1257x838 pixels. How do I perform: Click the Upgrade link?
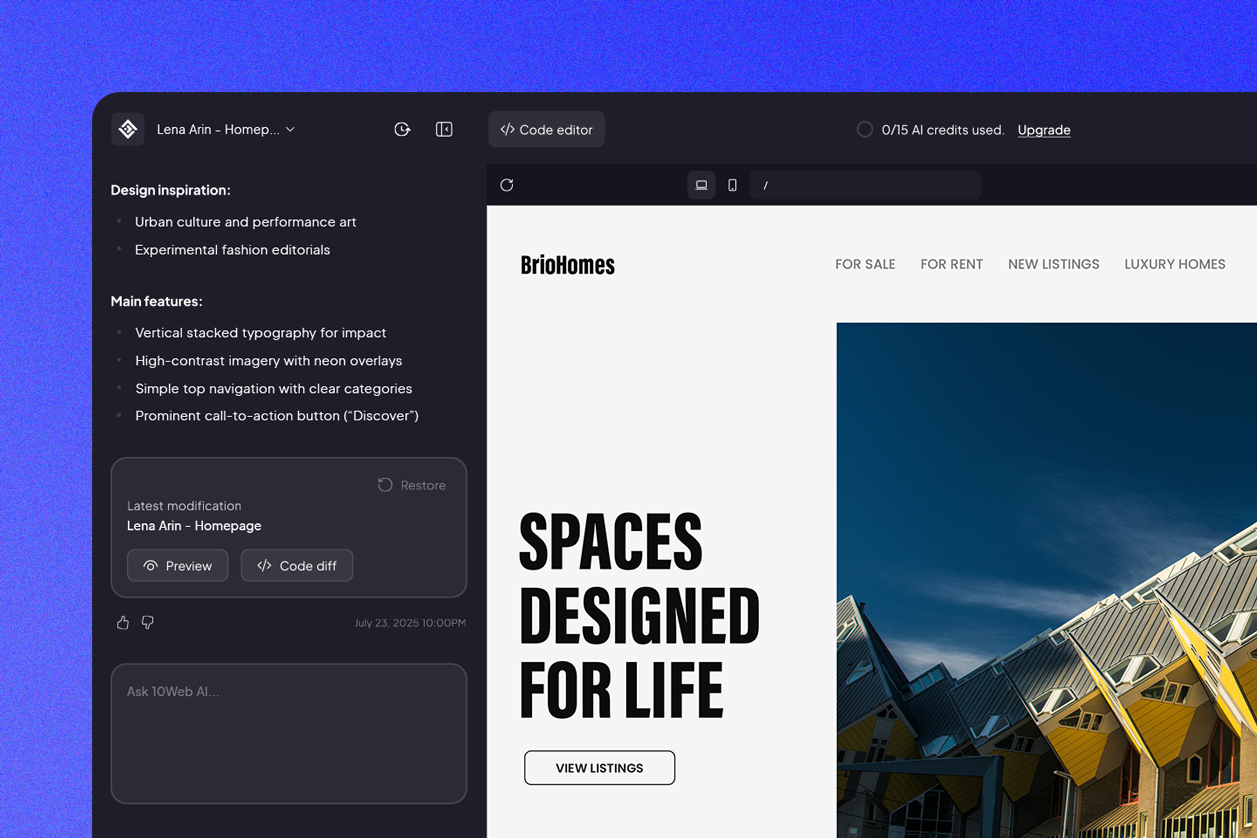click(x=1044, y=129)
